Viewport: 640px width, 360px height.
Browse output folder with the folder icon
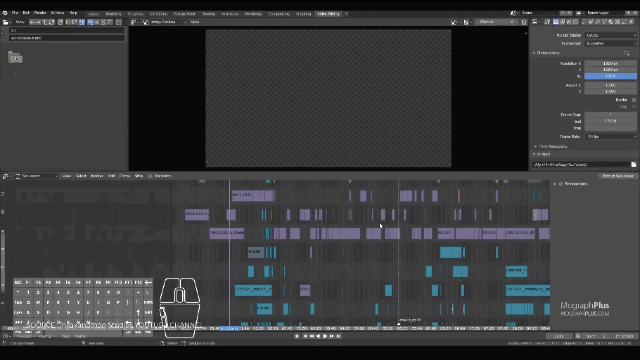[633, 165]
